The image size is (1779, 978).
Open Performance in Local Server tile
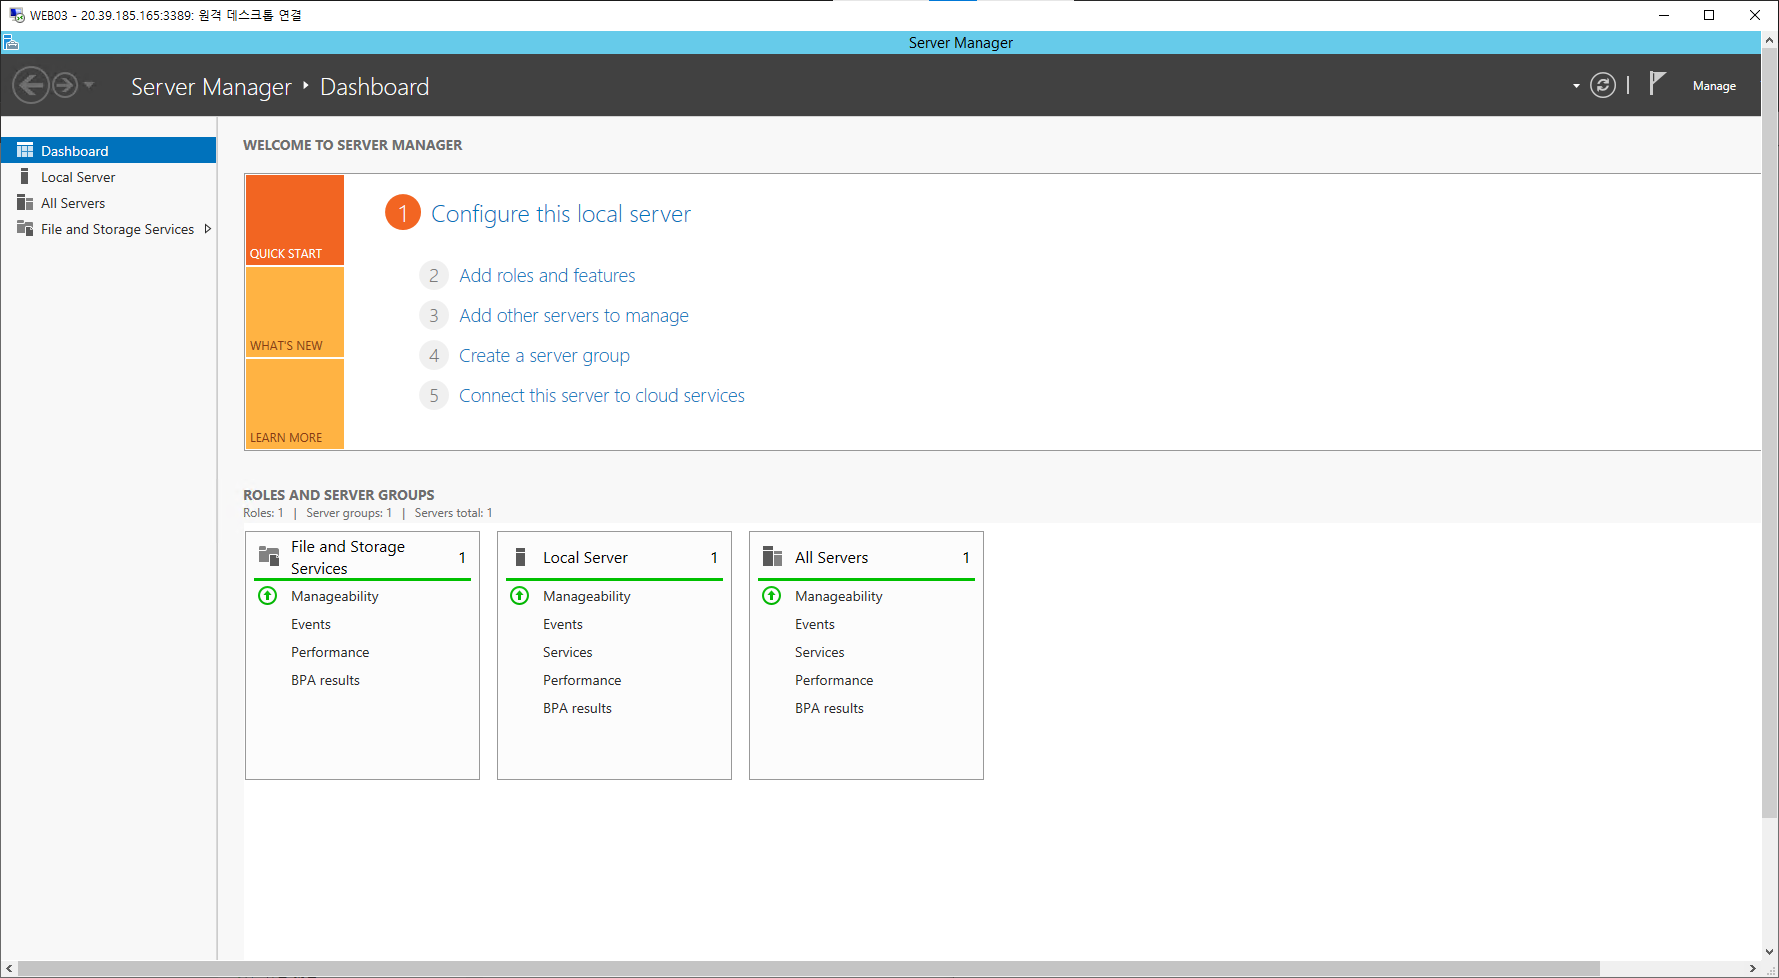tap(582, 680)
